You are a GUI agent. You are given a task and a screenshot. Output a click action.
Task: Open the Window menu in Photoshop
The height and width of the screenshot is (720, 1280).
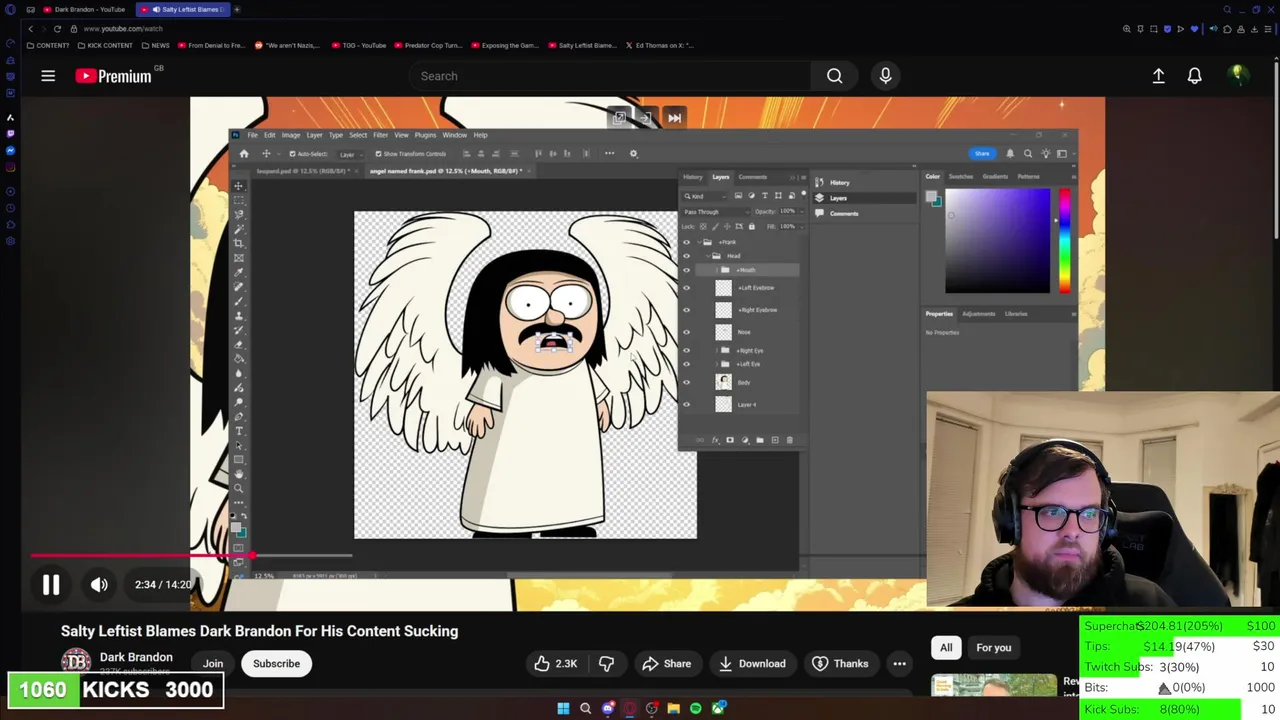454,135
